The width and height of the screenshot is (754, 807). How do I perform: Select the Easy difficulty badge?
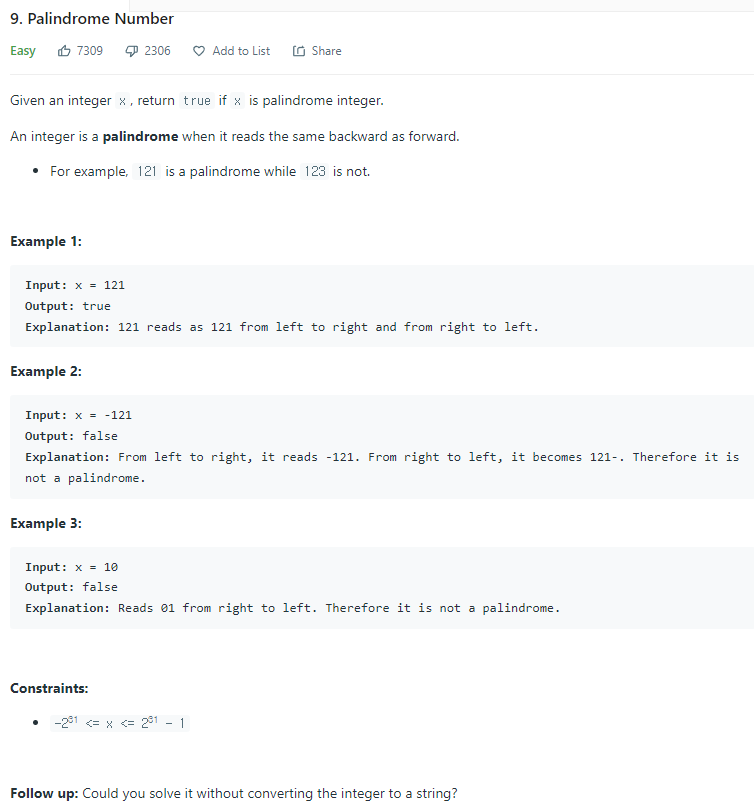point(22,50)
